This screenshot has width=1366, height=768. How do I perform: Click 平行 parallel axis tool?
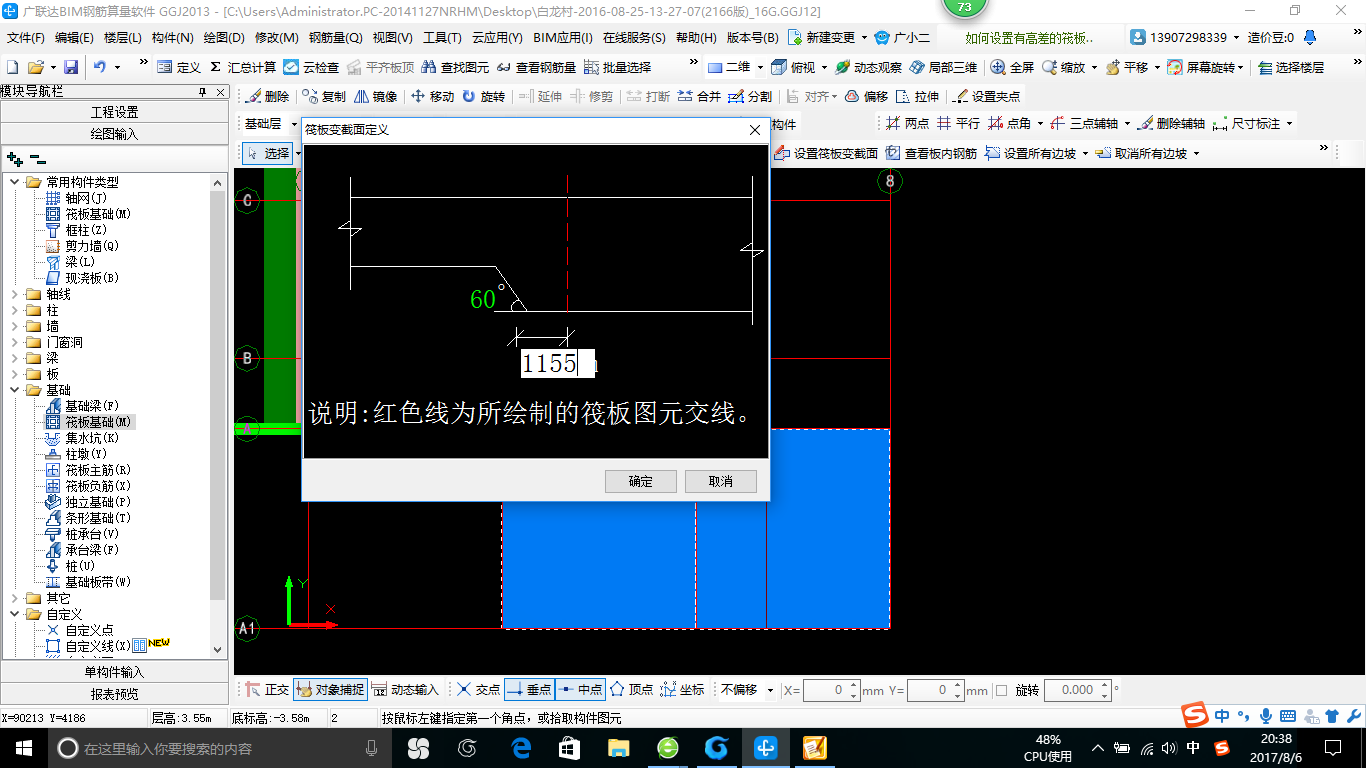958,124
